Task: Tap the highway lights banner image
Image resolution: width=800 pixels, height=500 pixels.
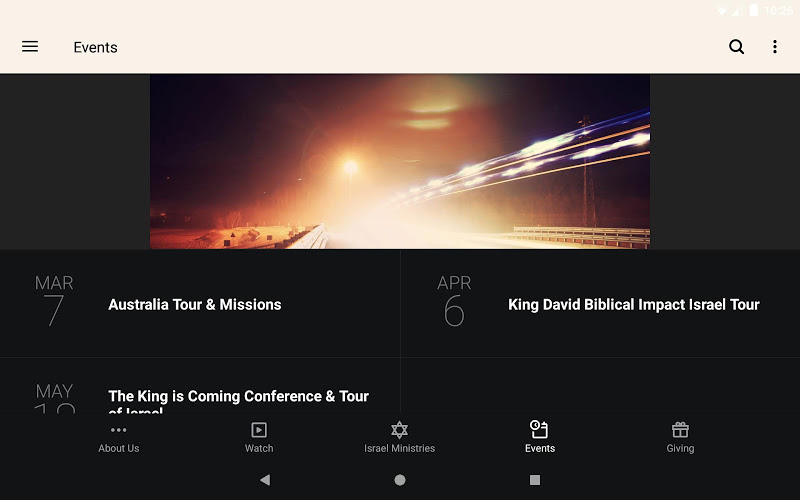Action: tap(400, 161)
